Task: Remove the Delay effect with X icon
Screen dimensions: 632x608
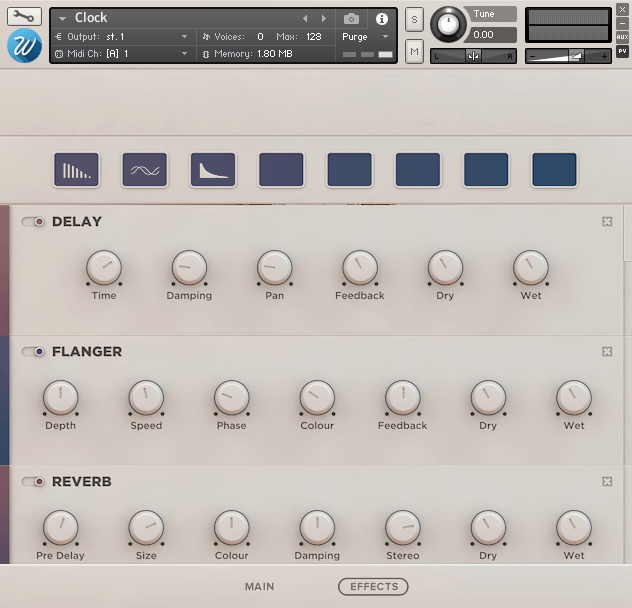Action: [x=607, y=222]
